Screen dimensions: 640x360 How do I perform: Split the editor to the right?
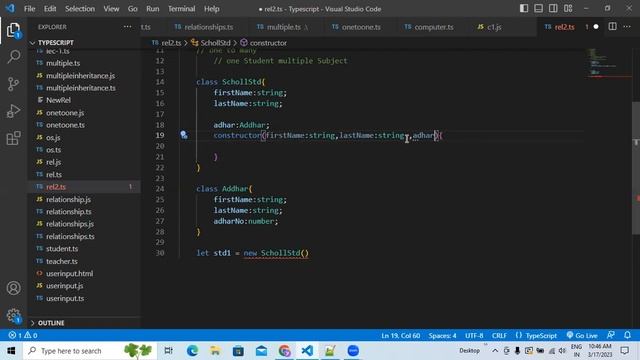point(612,27)
